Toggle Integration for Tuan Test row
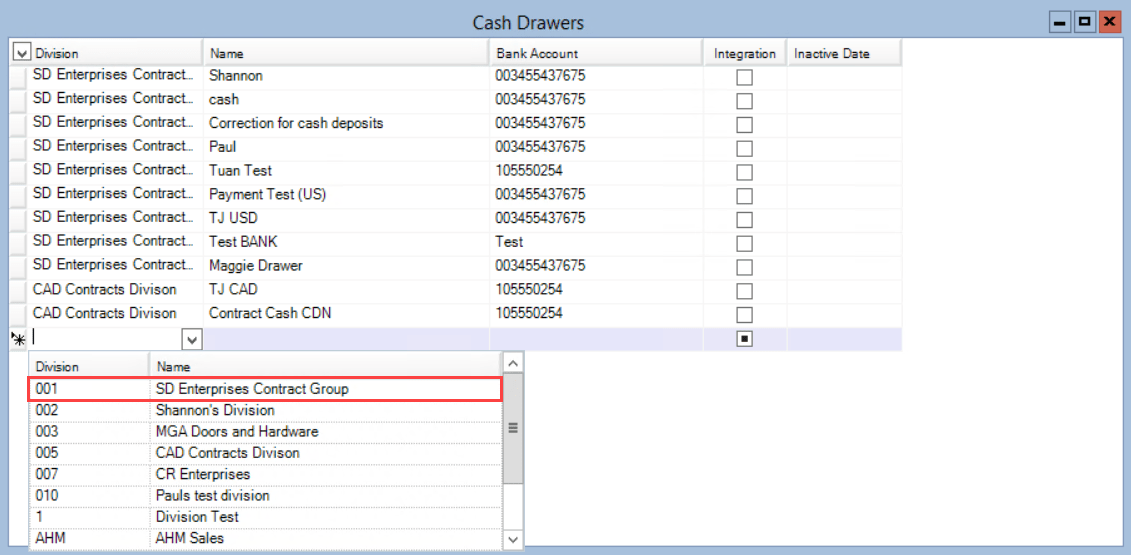 pyautogui.click(x=744, y=172)
